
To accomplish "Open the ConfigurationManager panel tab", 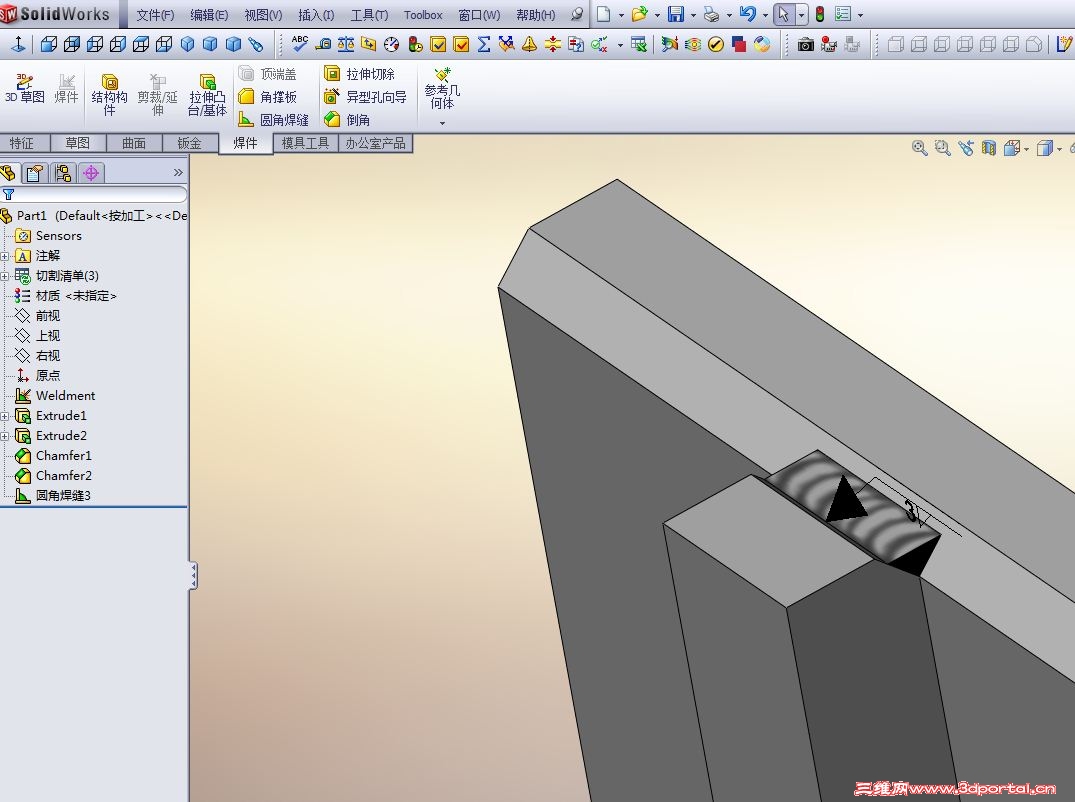I will pyautogui.click(x=63, y=173).
